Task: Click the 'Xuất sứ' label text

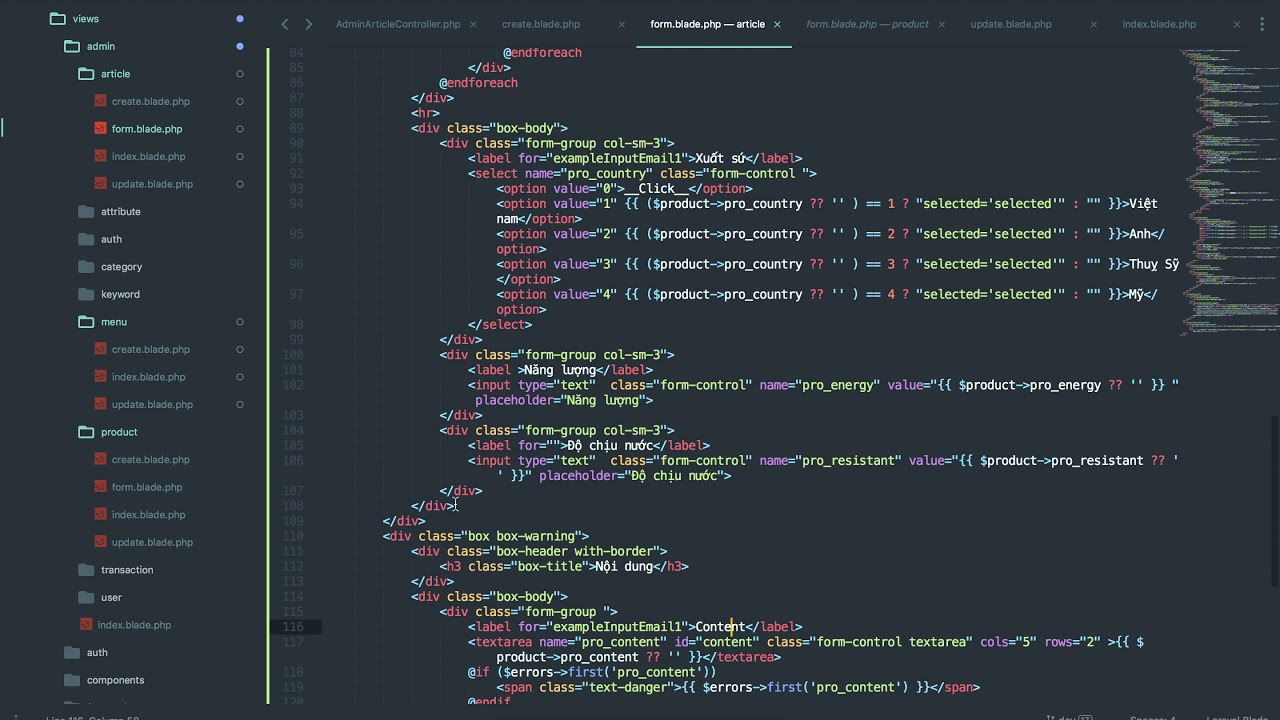Action: point(720,158)
